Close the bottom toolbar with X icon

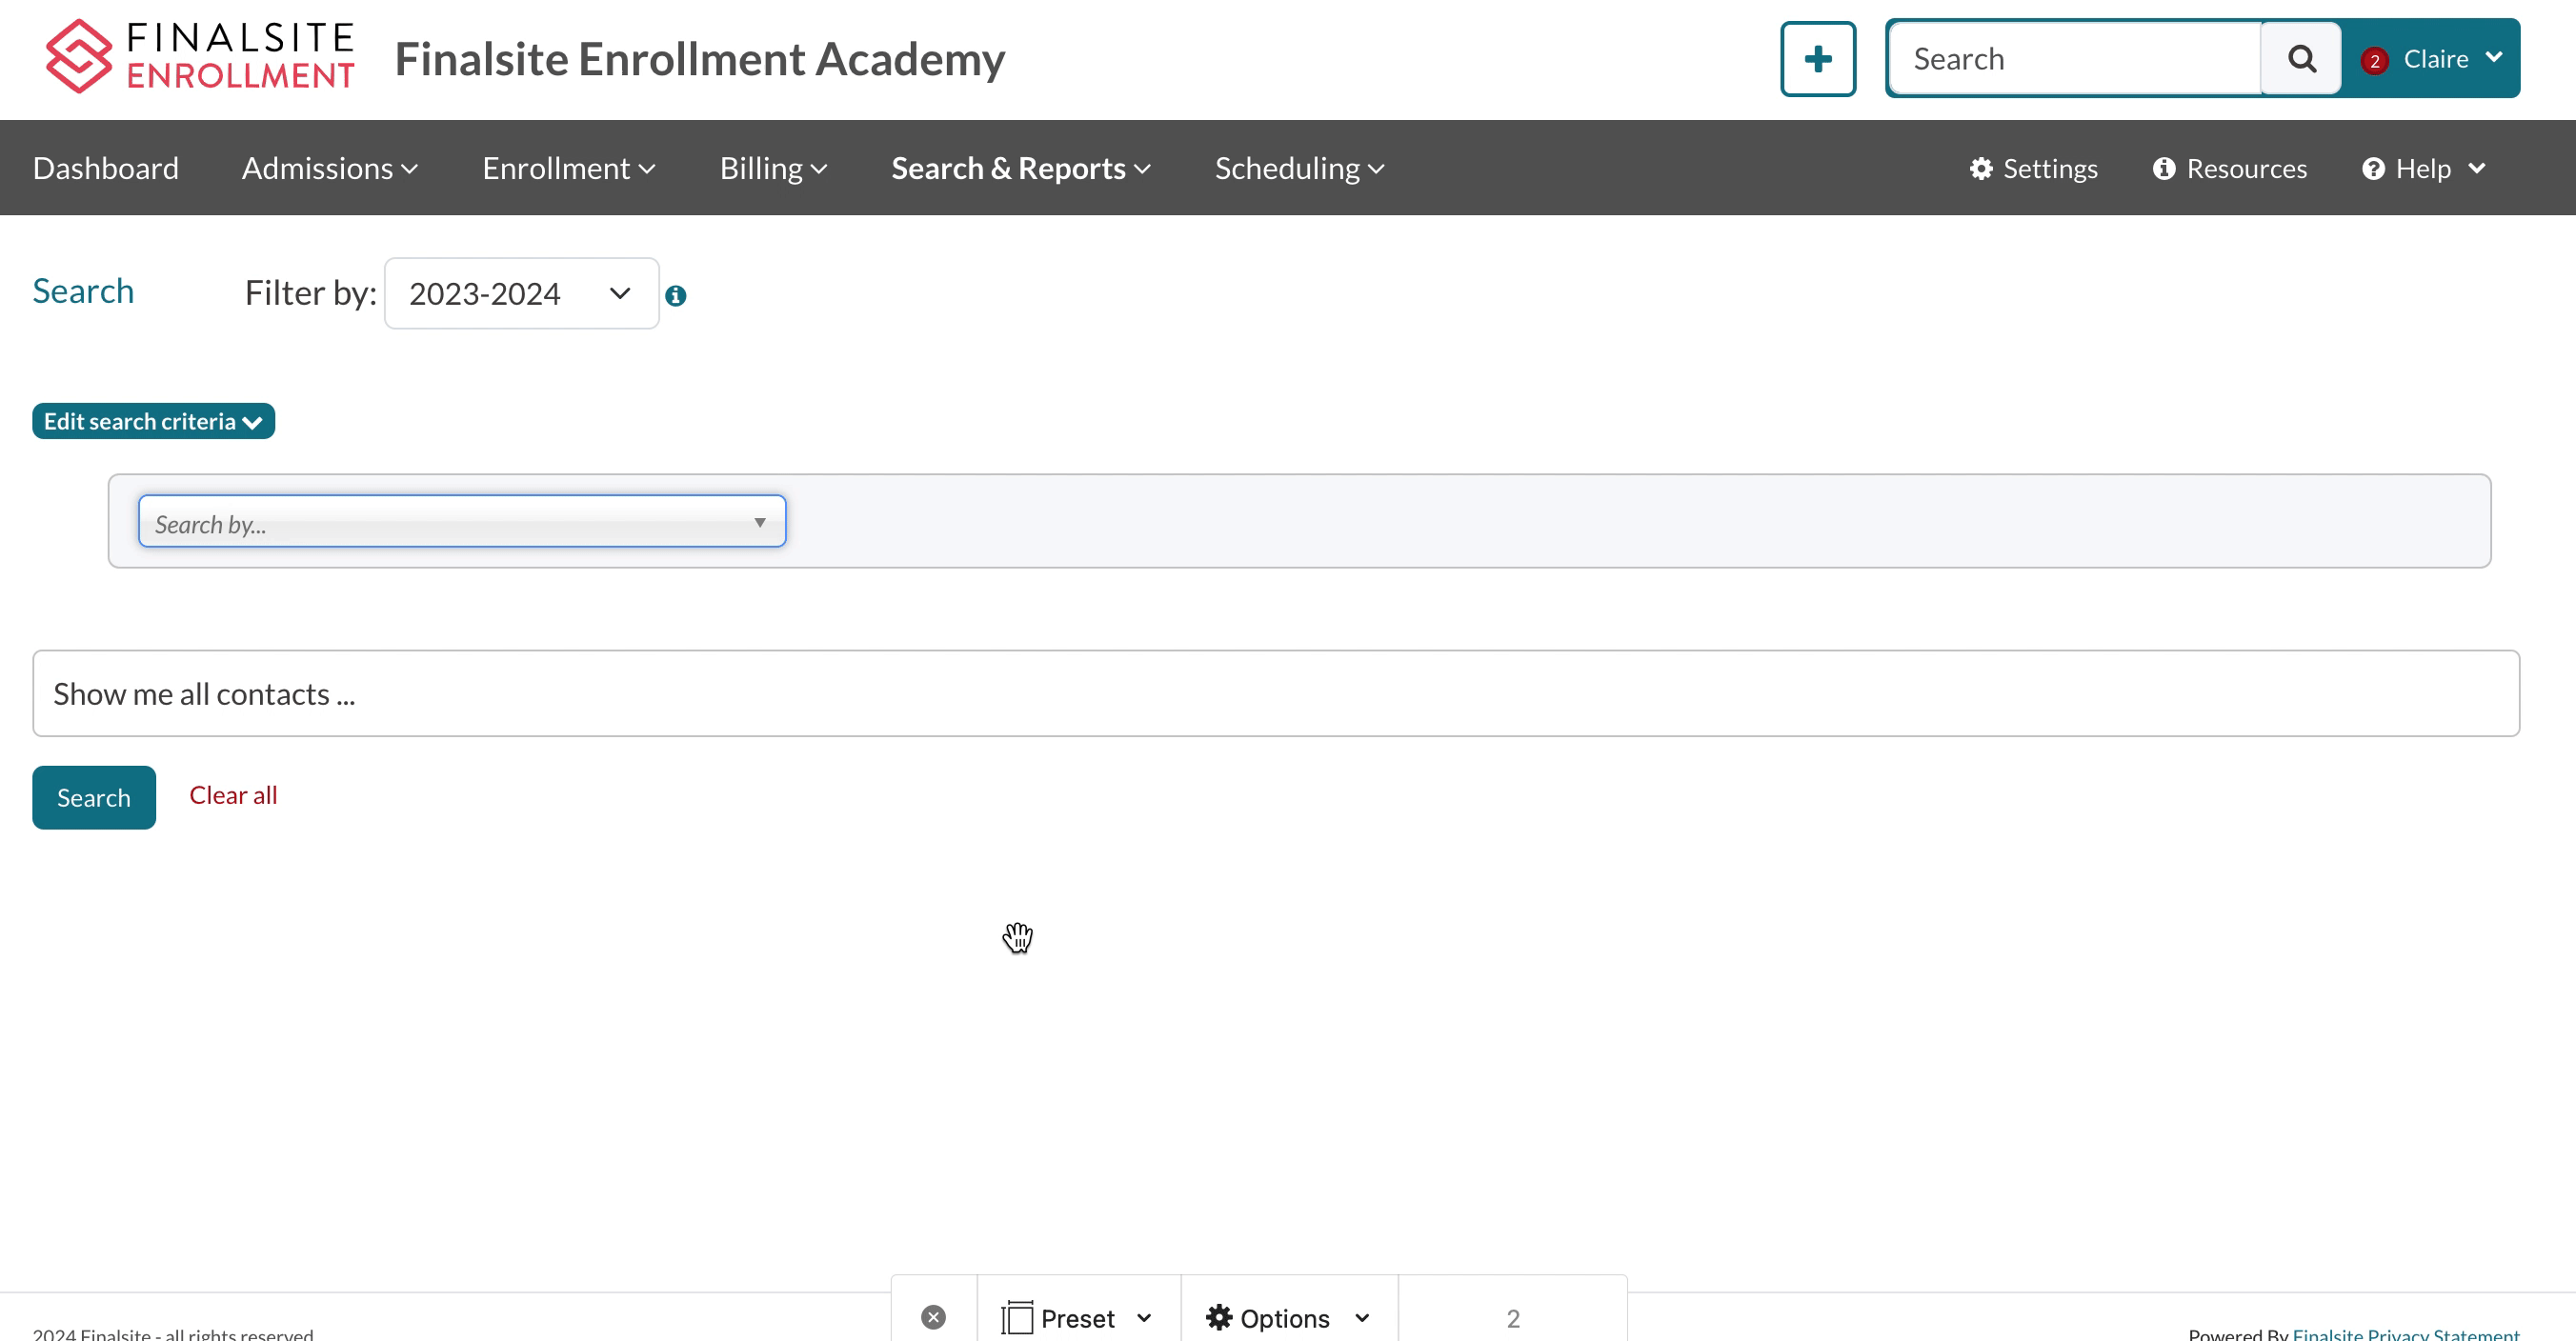click(933, 1317)
